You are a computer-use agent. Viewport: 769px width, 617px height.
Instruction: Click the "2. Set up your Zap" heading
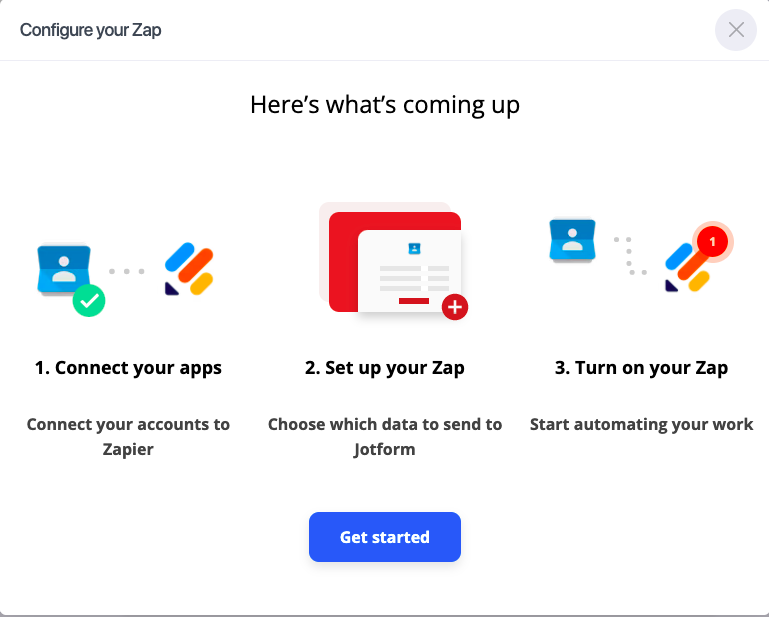pos(384,368)
